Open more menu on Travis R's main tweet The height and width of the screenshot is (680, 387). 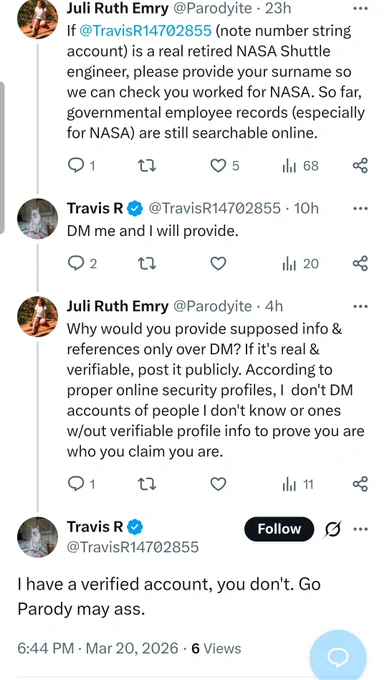361,529
